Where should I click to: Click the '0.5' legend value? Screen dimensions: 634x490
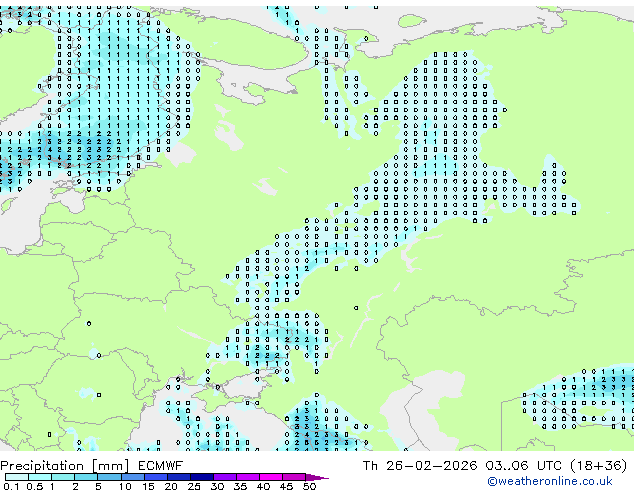pos(35,486)
